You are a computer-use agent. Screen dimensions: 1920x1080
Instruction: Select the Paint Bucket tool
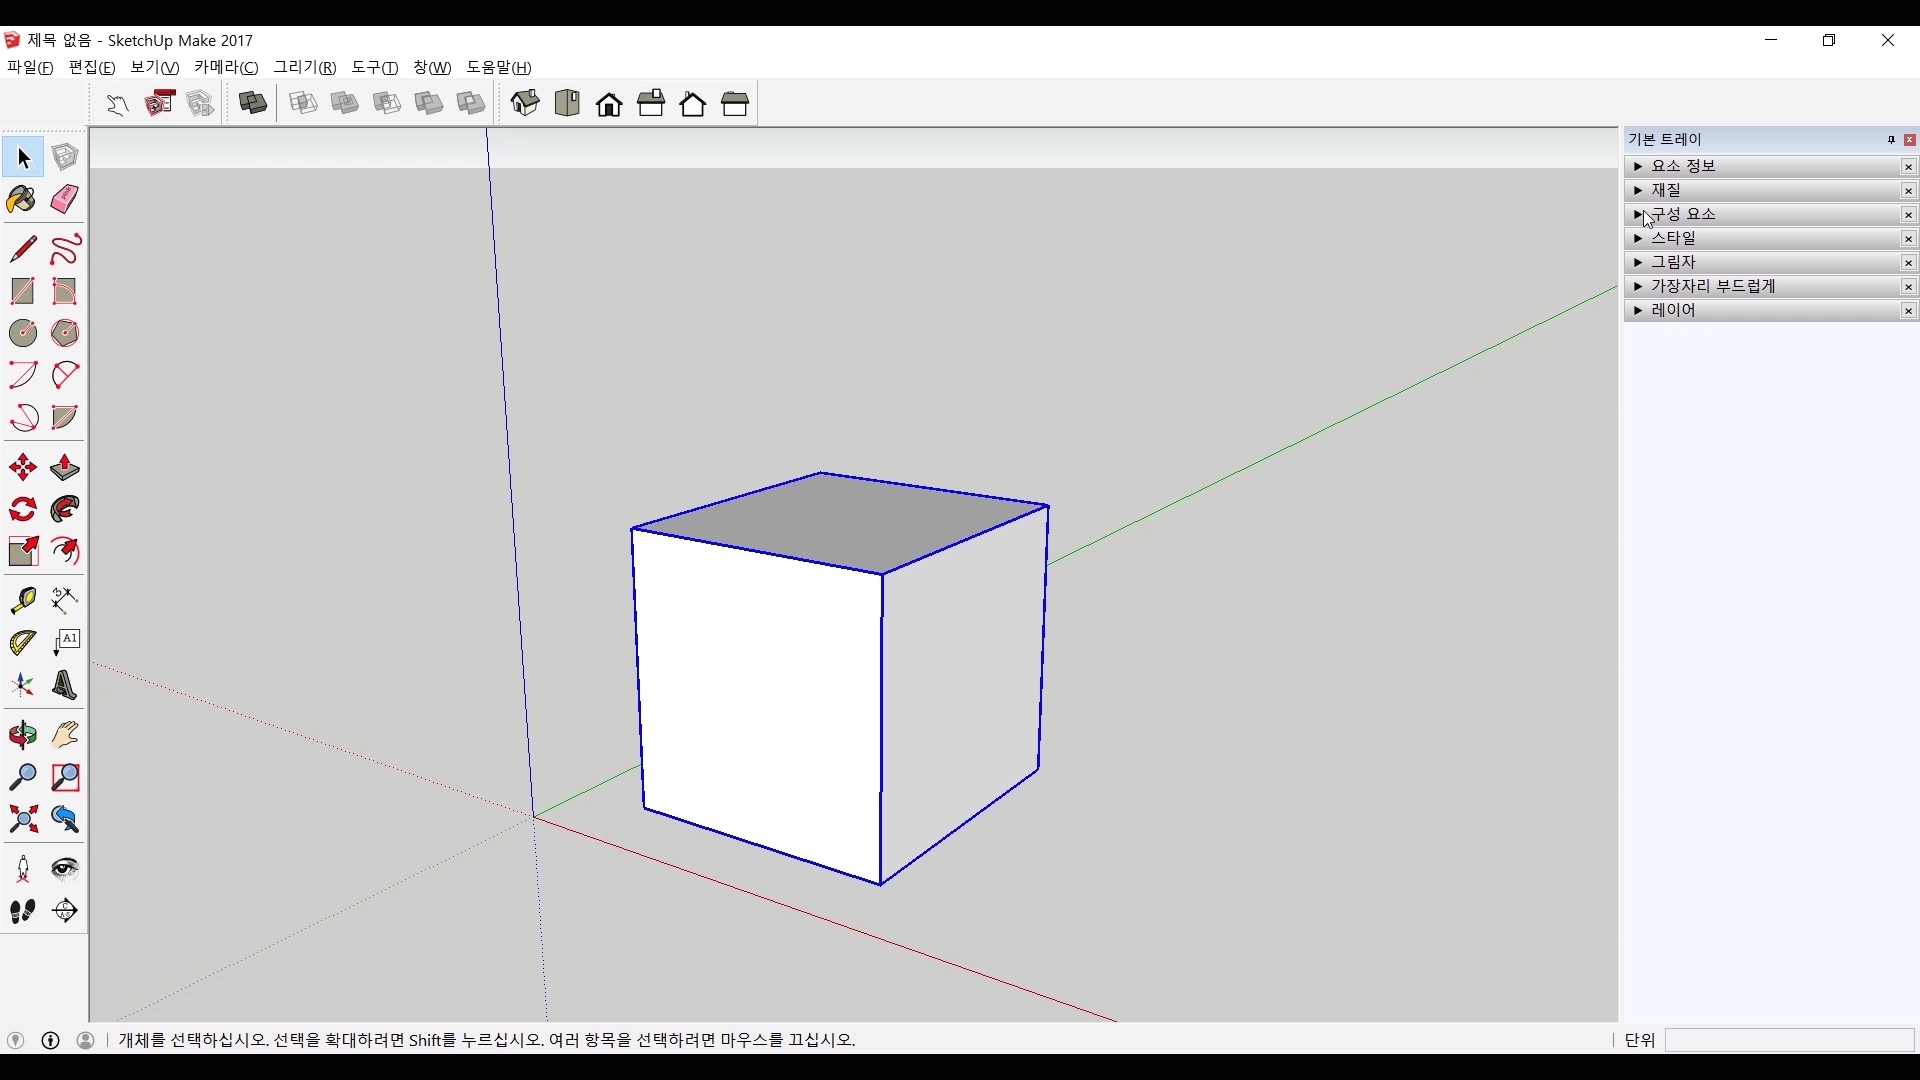22,200
